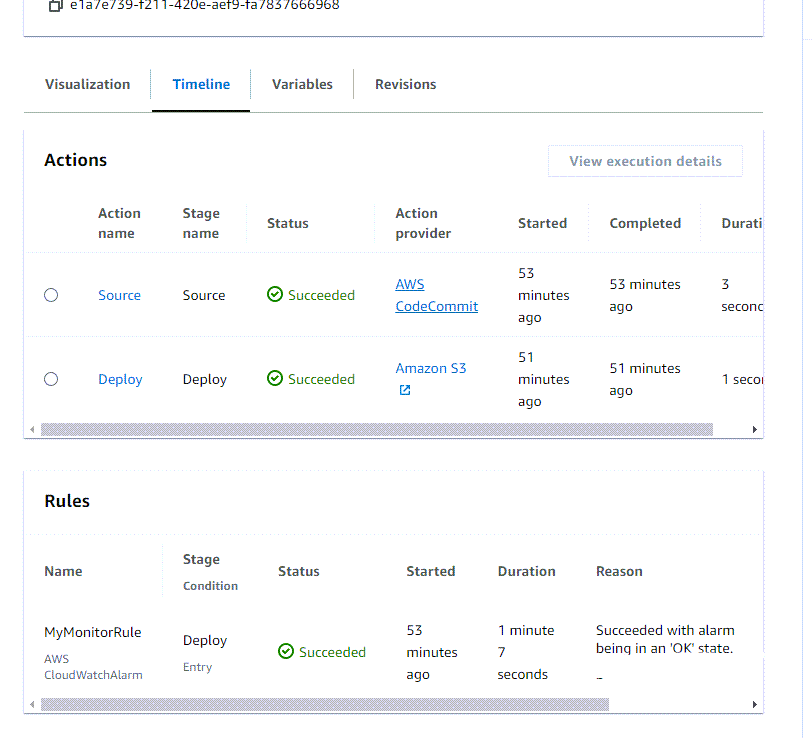
Task: Open the Source action details link
Action: click(x=119, y=295)
